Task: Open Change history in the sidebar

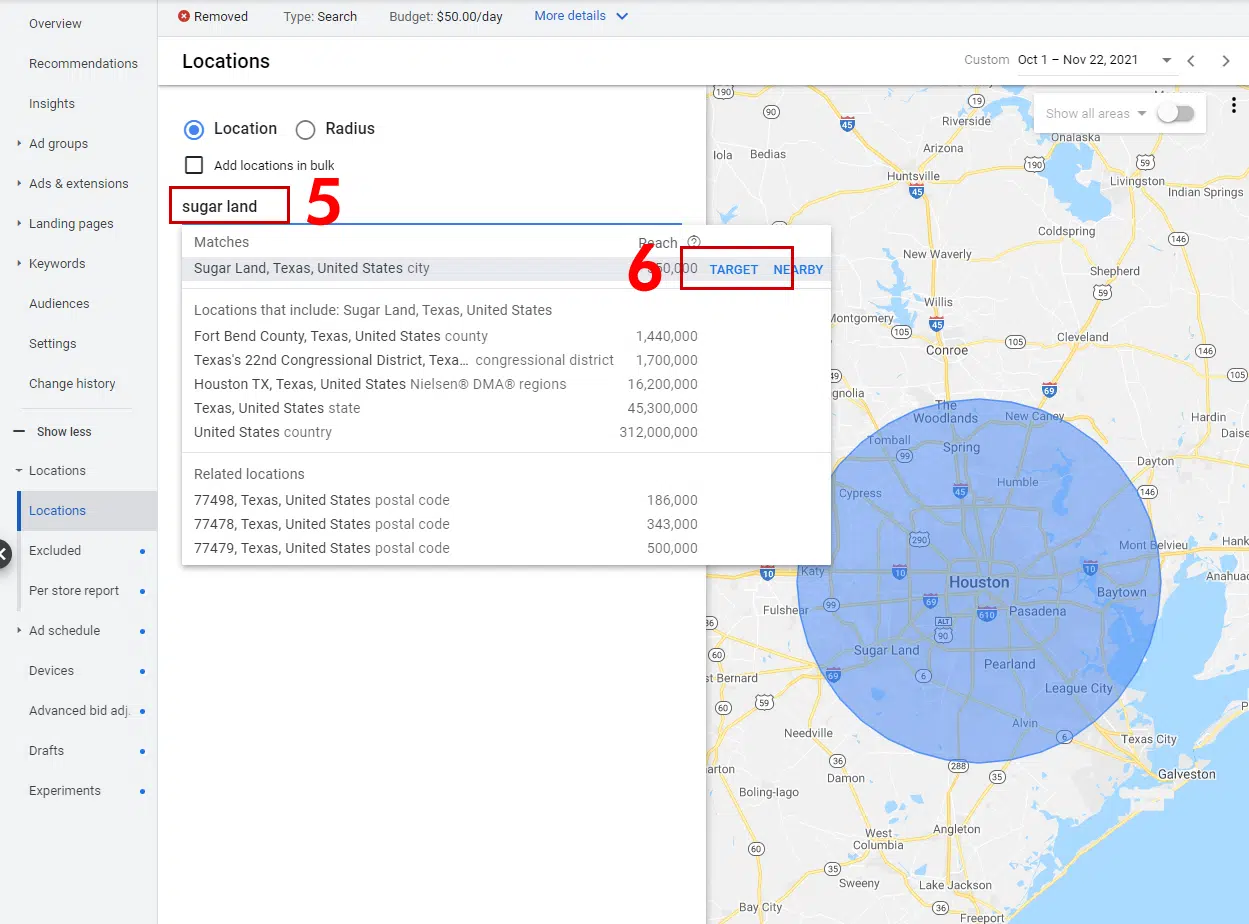Action: (72, 383)
